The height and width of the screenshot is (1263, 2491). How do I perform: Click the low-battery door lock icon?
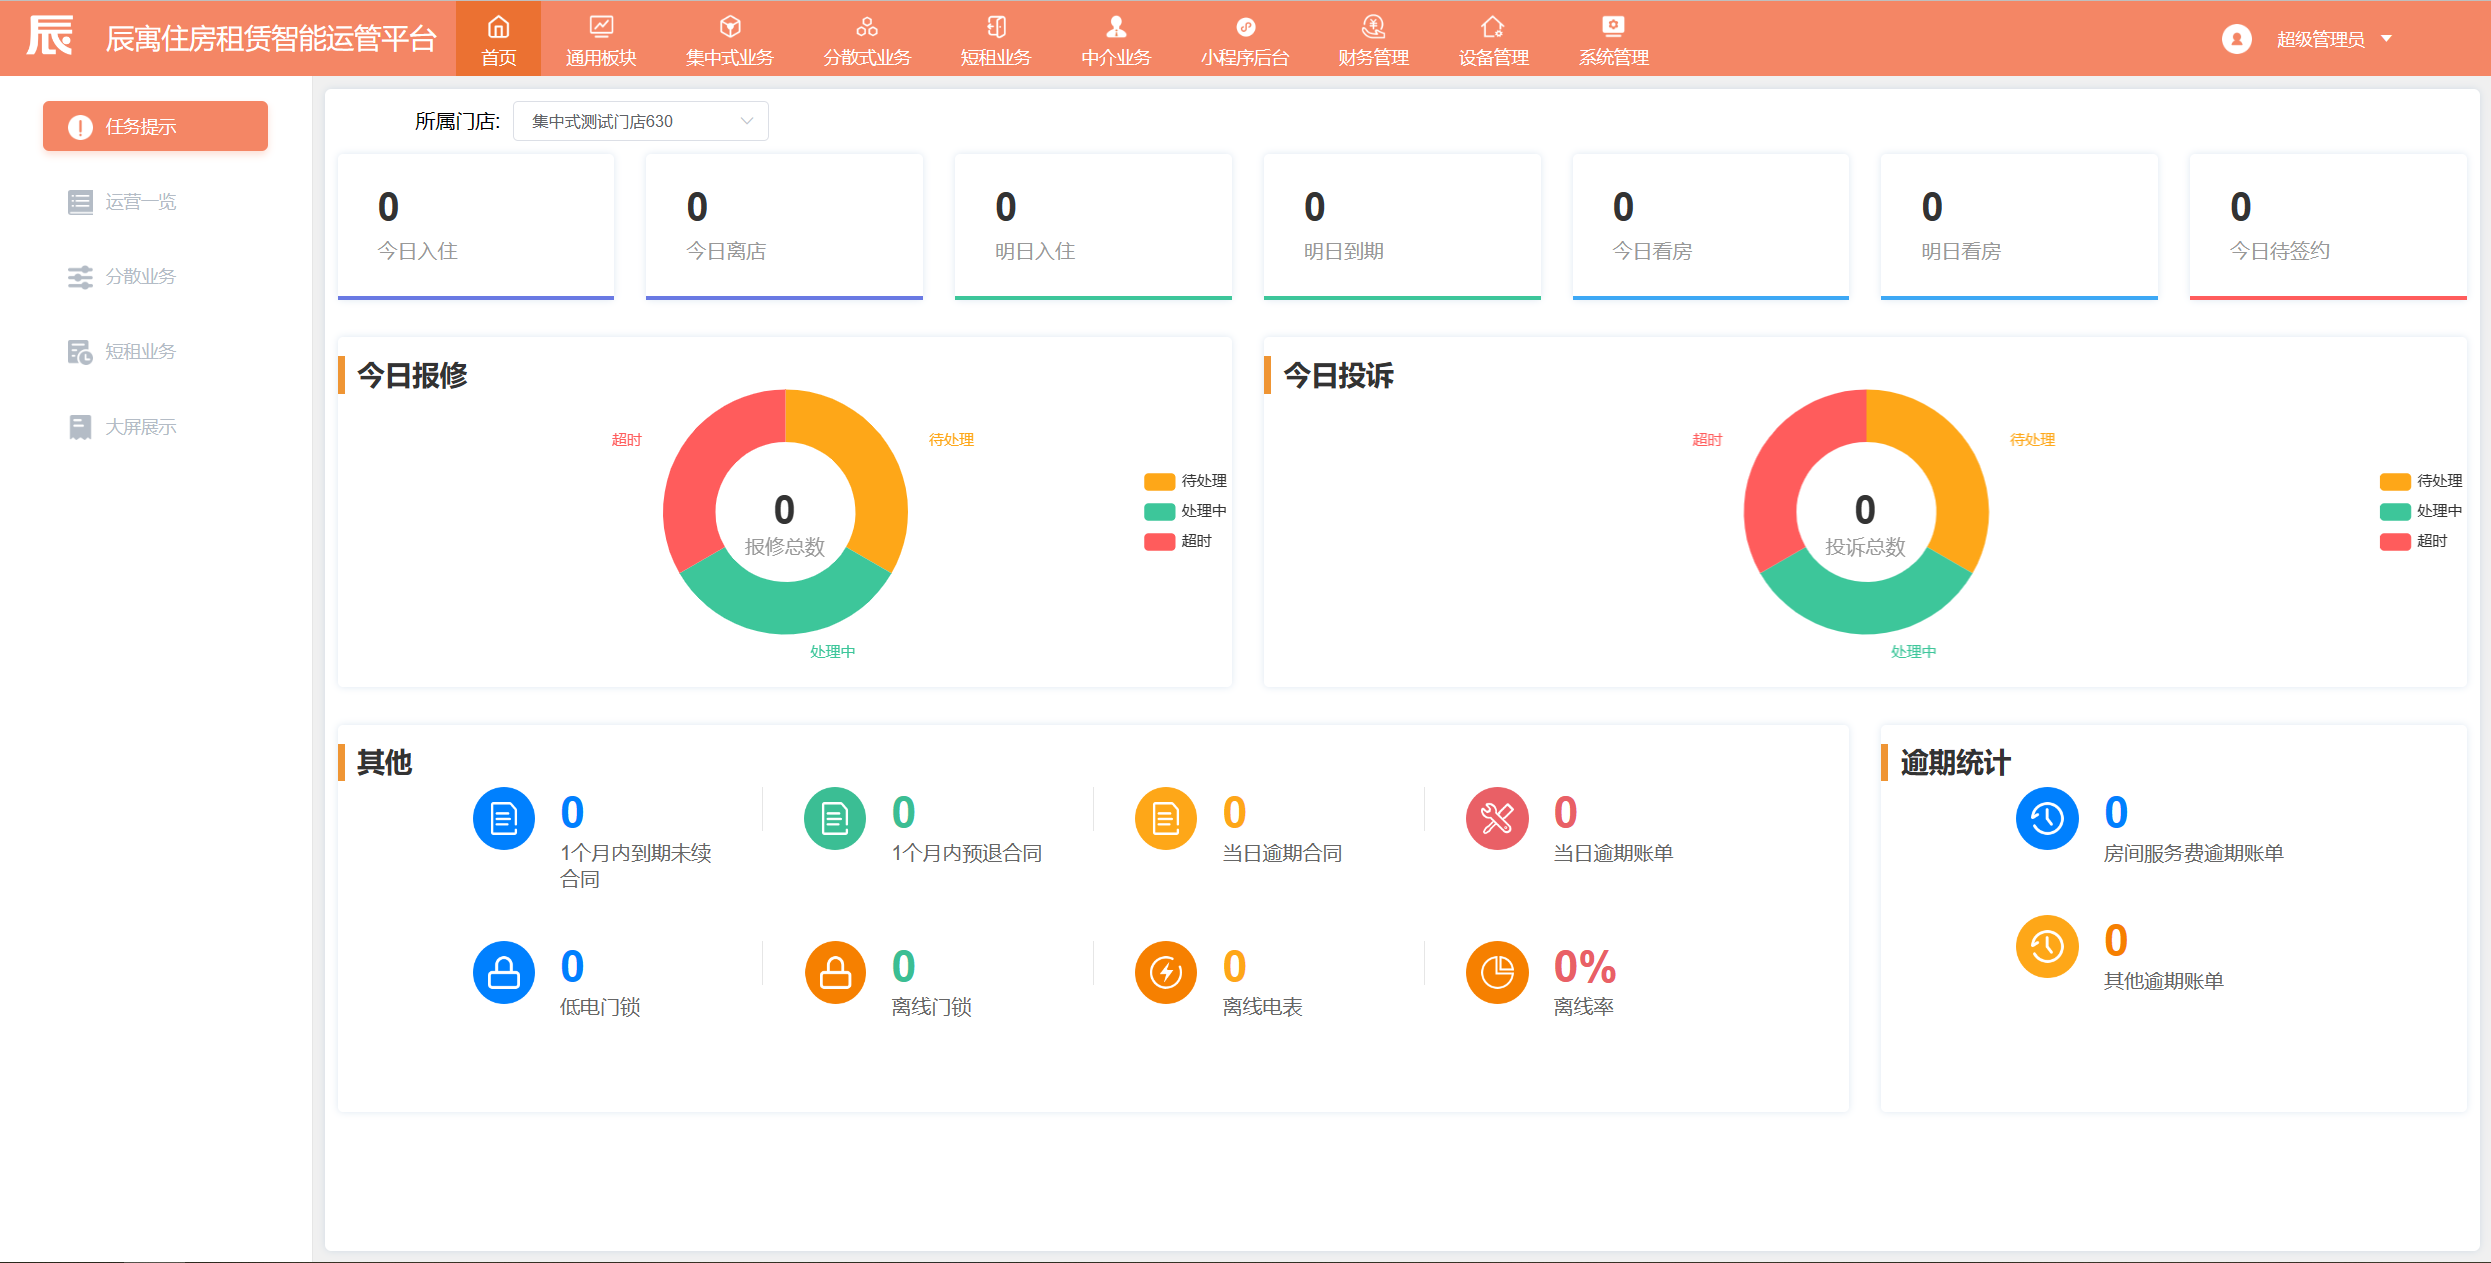tap(504, 971)
